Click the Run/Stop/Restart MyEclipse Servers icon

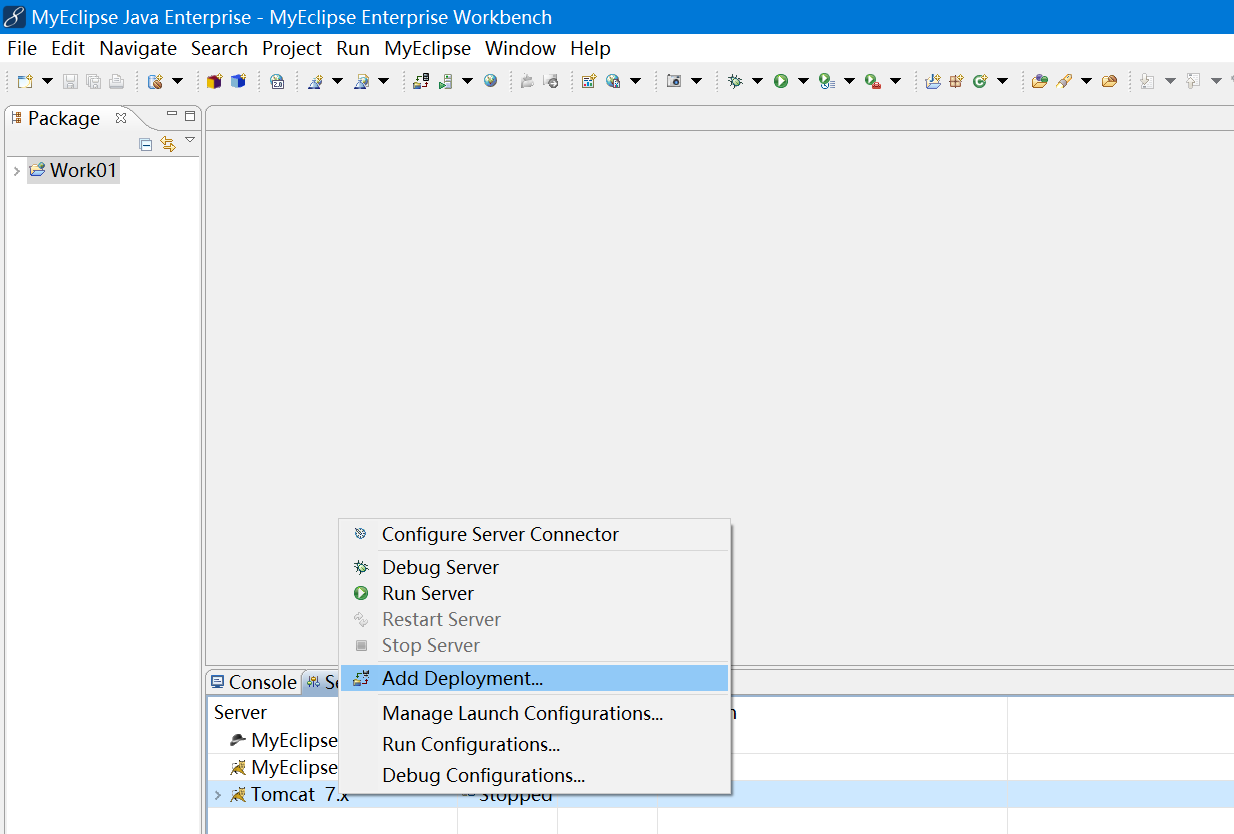[x=445, y=81]
